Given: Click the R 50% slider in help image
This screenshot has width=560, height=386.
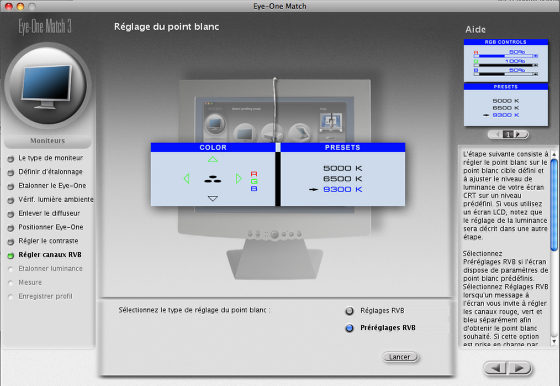Looking at the screenshot, I should point(506,56).
